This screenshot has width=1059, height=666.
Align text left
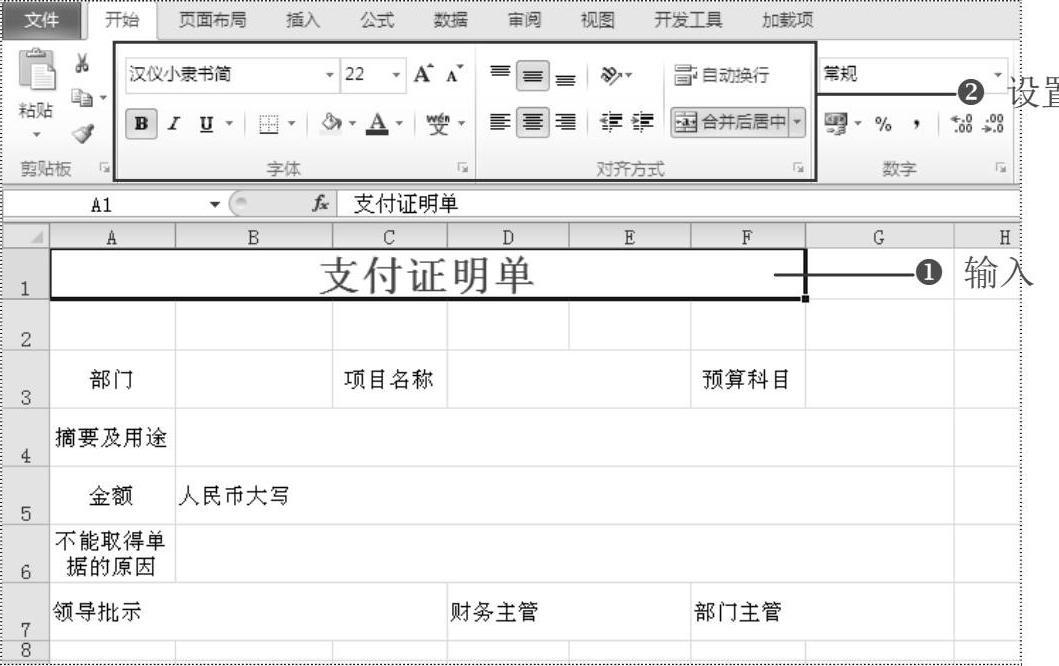point(500,122)
